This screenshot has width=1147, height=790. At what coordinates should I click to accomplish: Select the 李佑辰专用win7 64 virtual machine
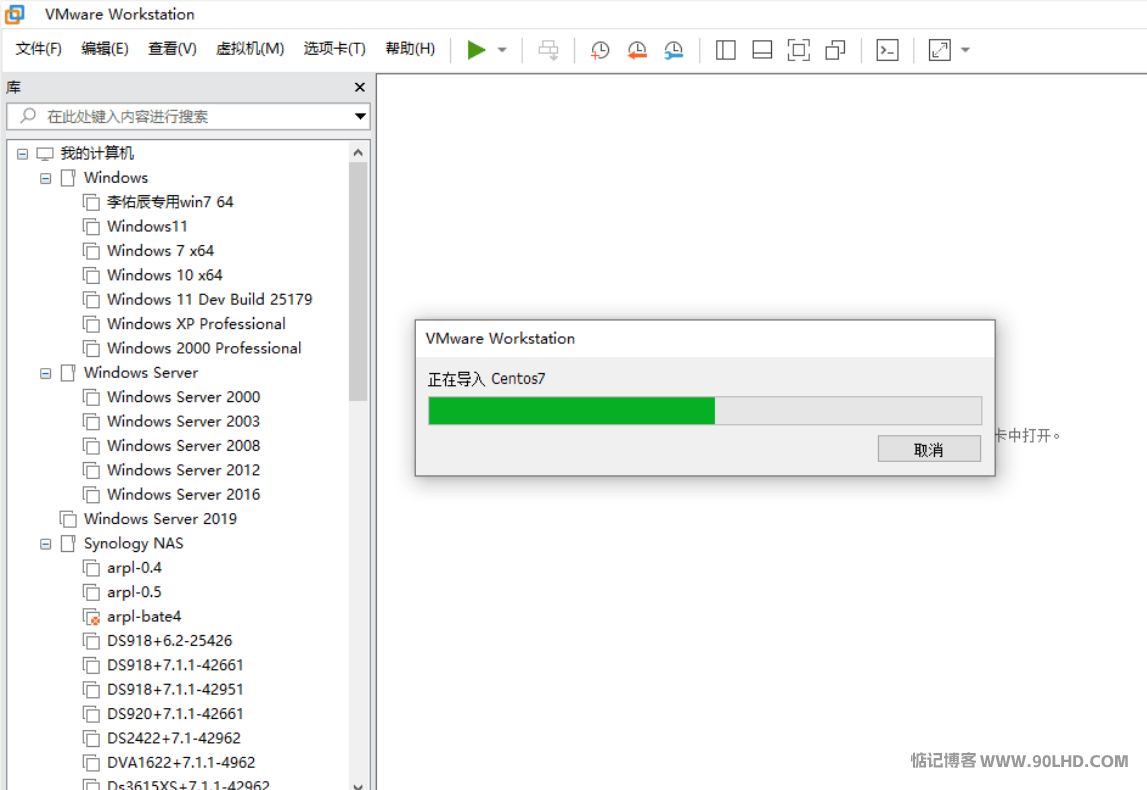pyautogui.click(x=170, y=202)
